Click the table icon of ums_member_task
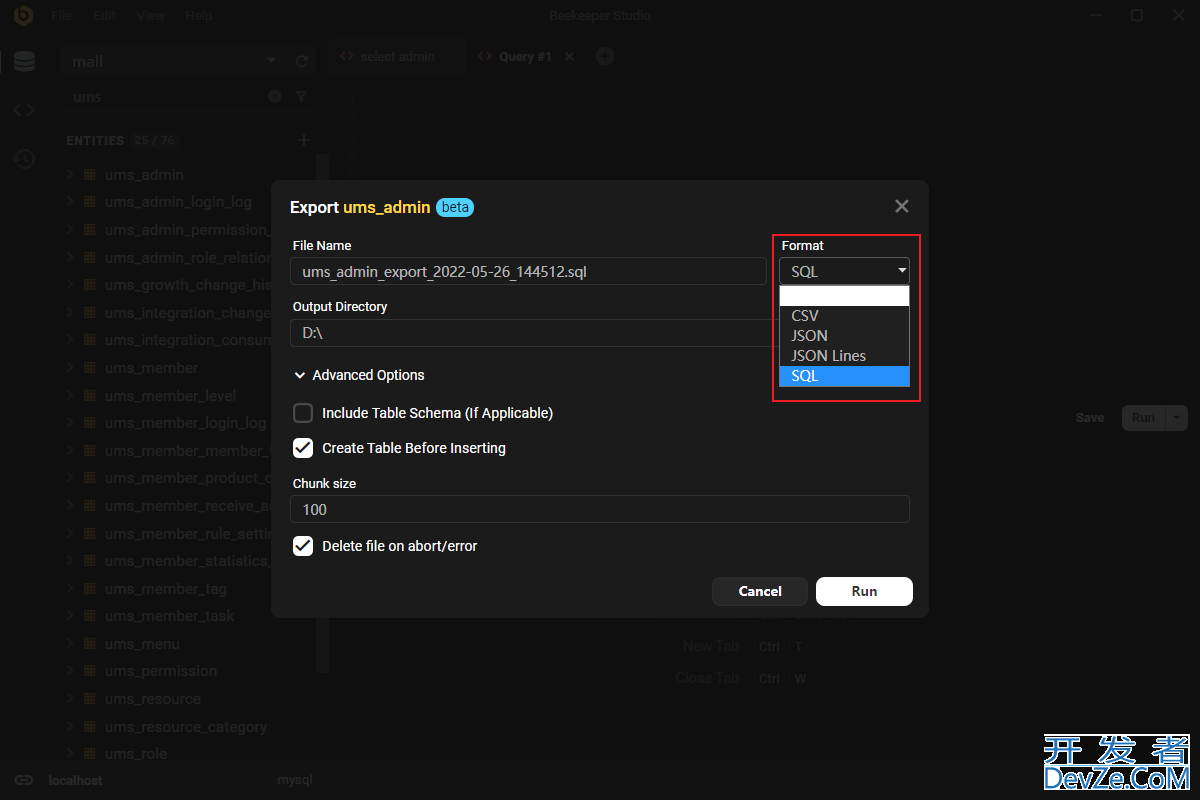 (x=90, y=616)
